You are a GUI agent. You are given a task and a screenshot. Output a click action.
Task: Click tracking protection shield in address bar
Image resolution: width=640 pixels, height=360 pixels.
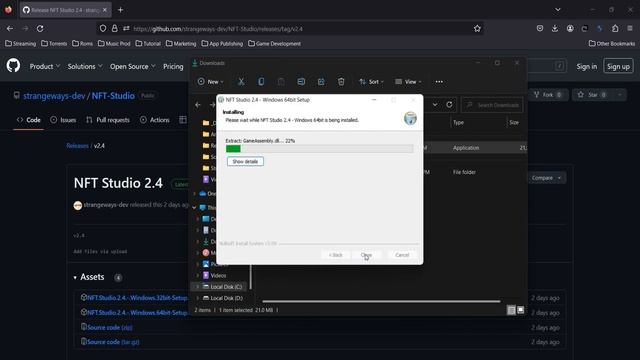[x=103, y=29]
